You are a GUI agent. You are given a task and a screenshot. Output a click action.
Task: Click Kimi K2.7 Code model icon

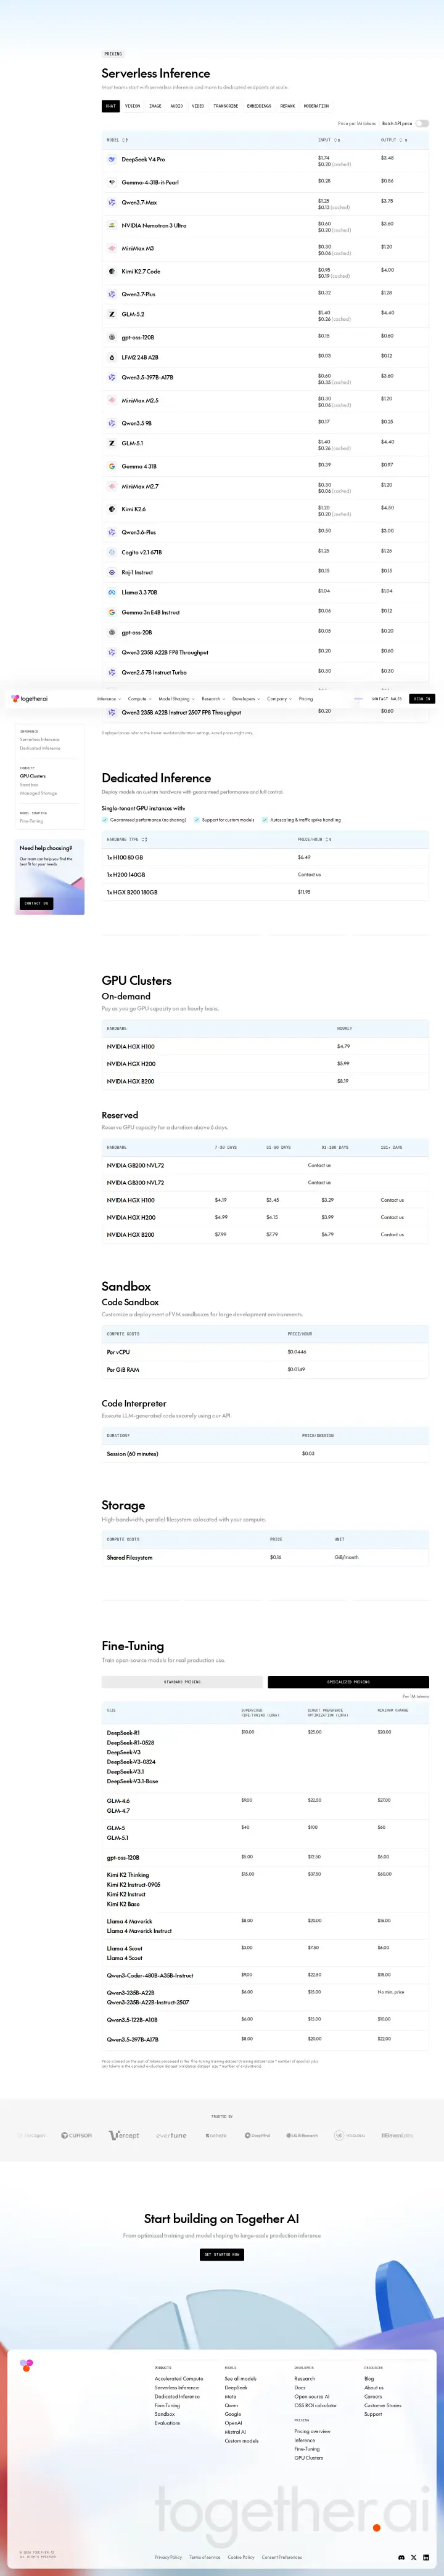point(112,271)
